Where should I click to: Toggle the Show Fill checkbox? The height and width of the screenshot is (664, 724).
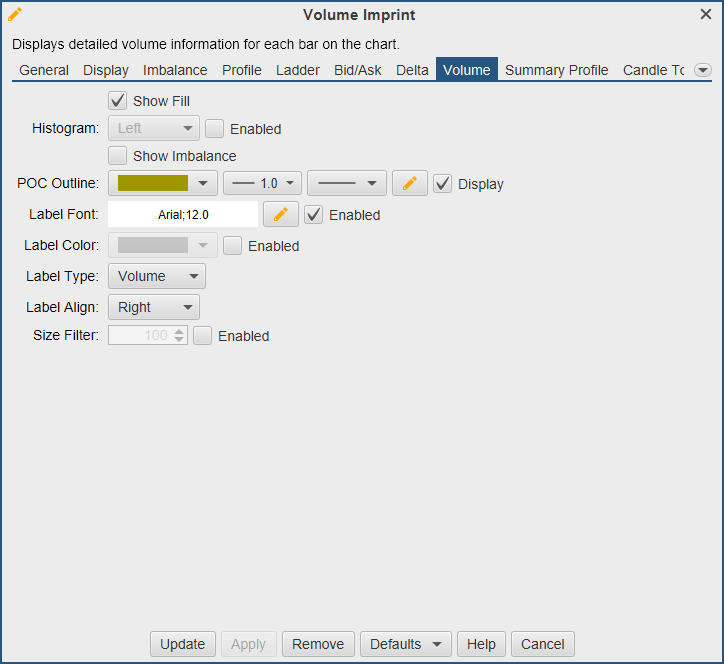(118, 101)
